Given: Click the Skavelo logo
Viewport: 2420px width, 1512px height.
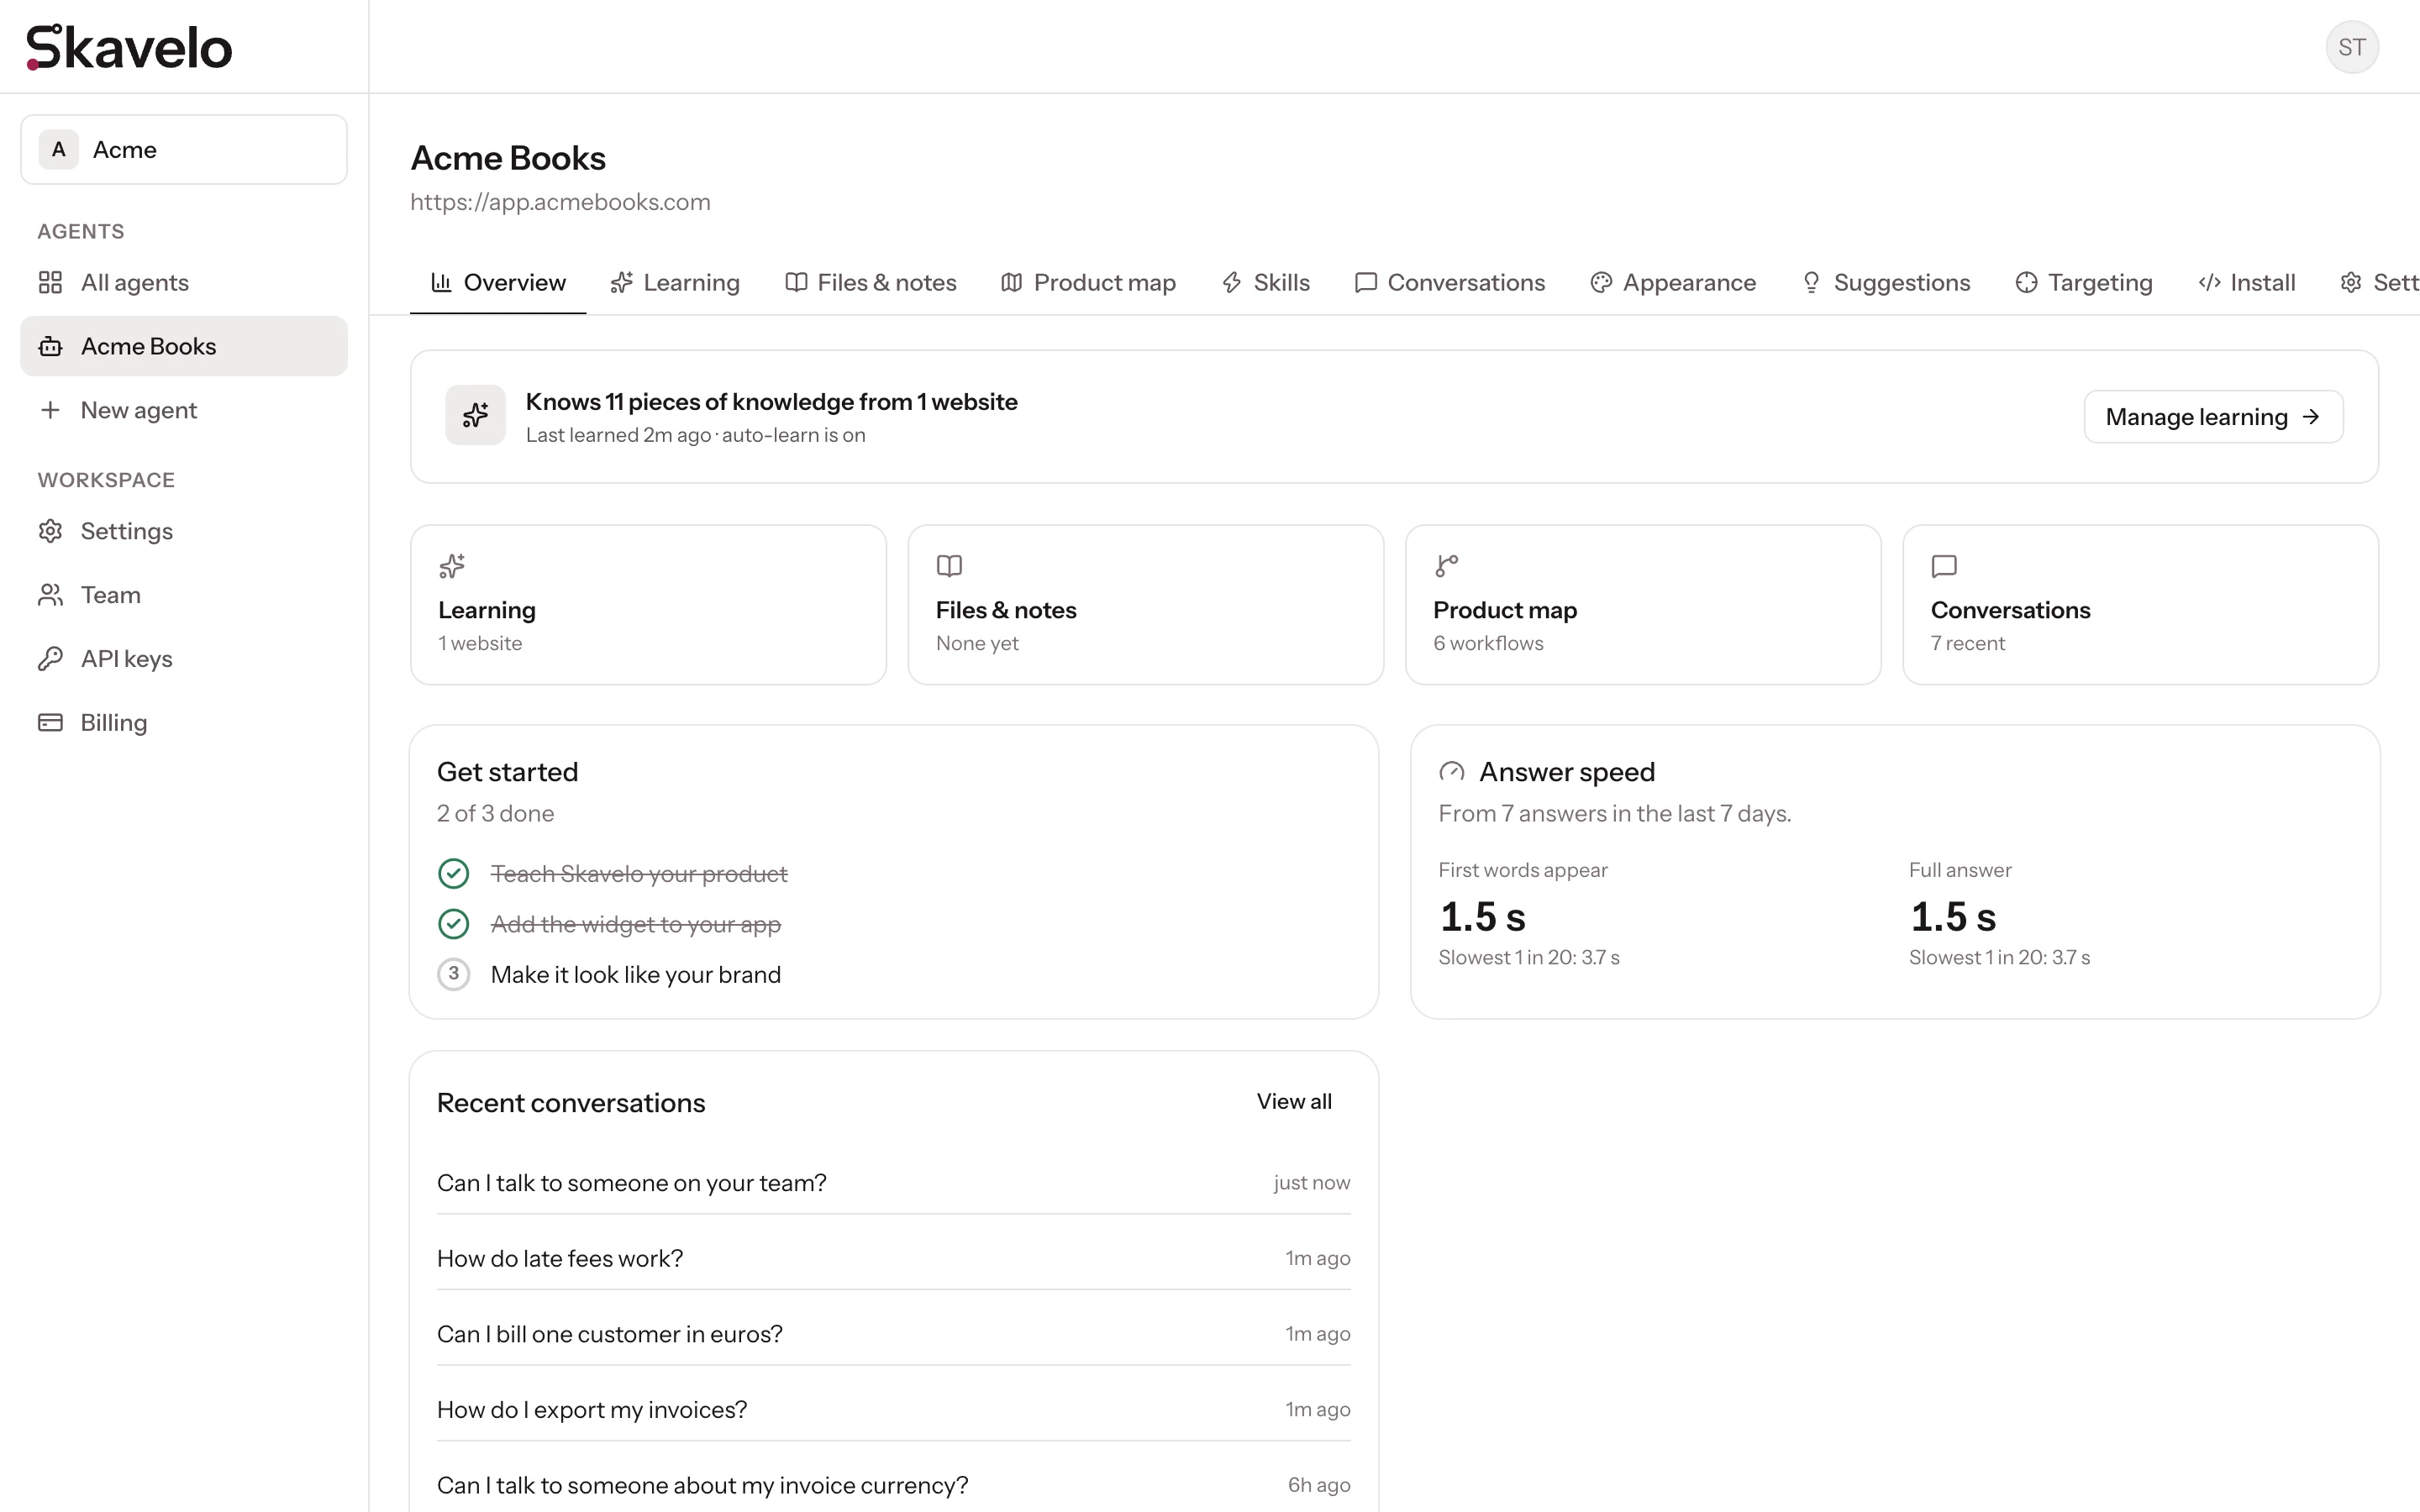Looking at the screenshot, I should (x=129, y=47).
